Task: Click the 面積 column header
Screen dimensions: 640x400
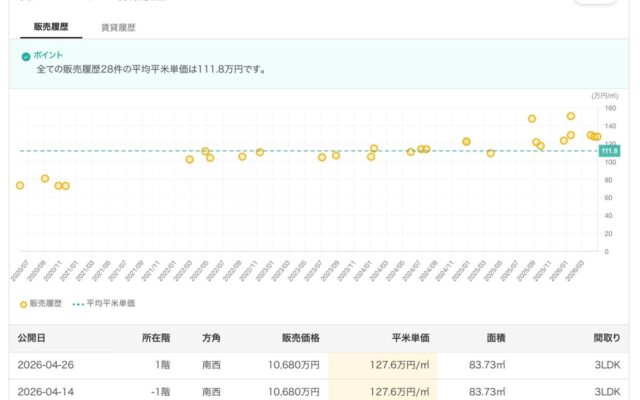Action: point(496,338)
